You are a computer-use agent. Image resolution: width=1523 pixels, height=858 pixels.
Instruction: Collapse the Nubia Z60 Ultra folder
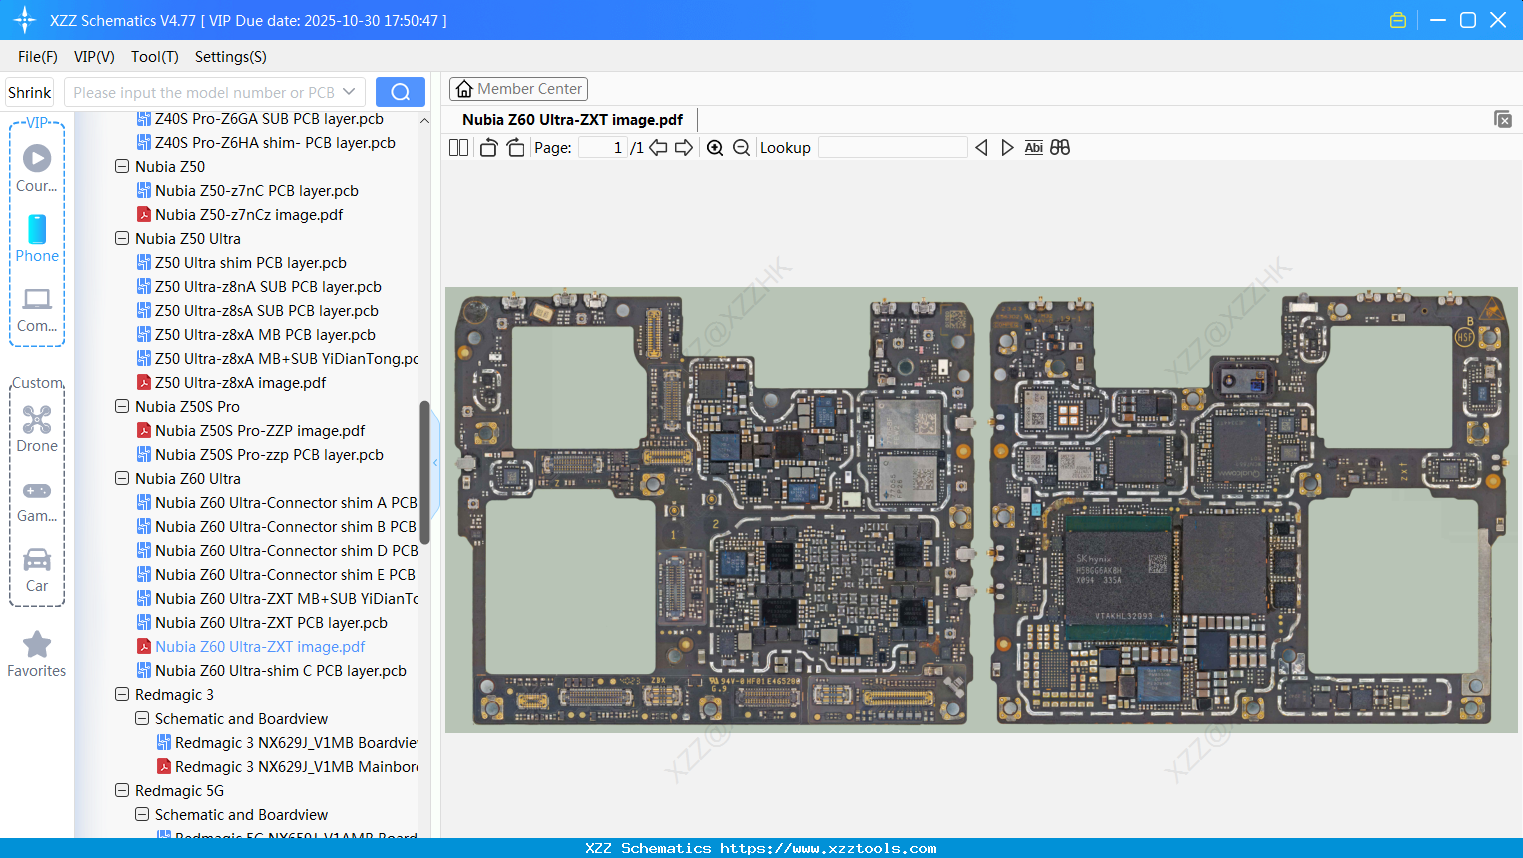click(122, 479)
